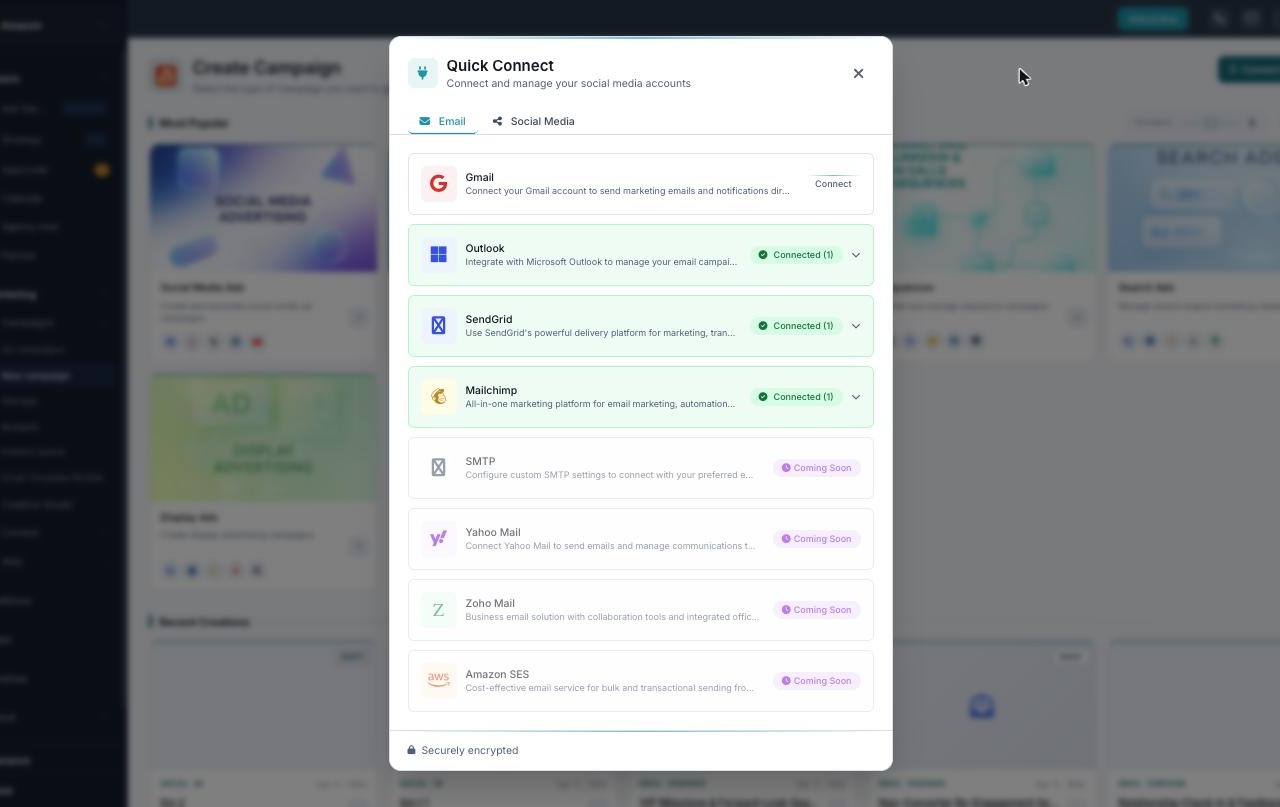Click the Mailchimp monkey icon

pos(438,397)
